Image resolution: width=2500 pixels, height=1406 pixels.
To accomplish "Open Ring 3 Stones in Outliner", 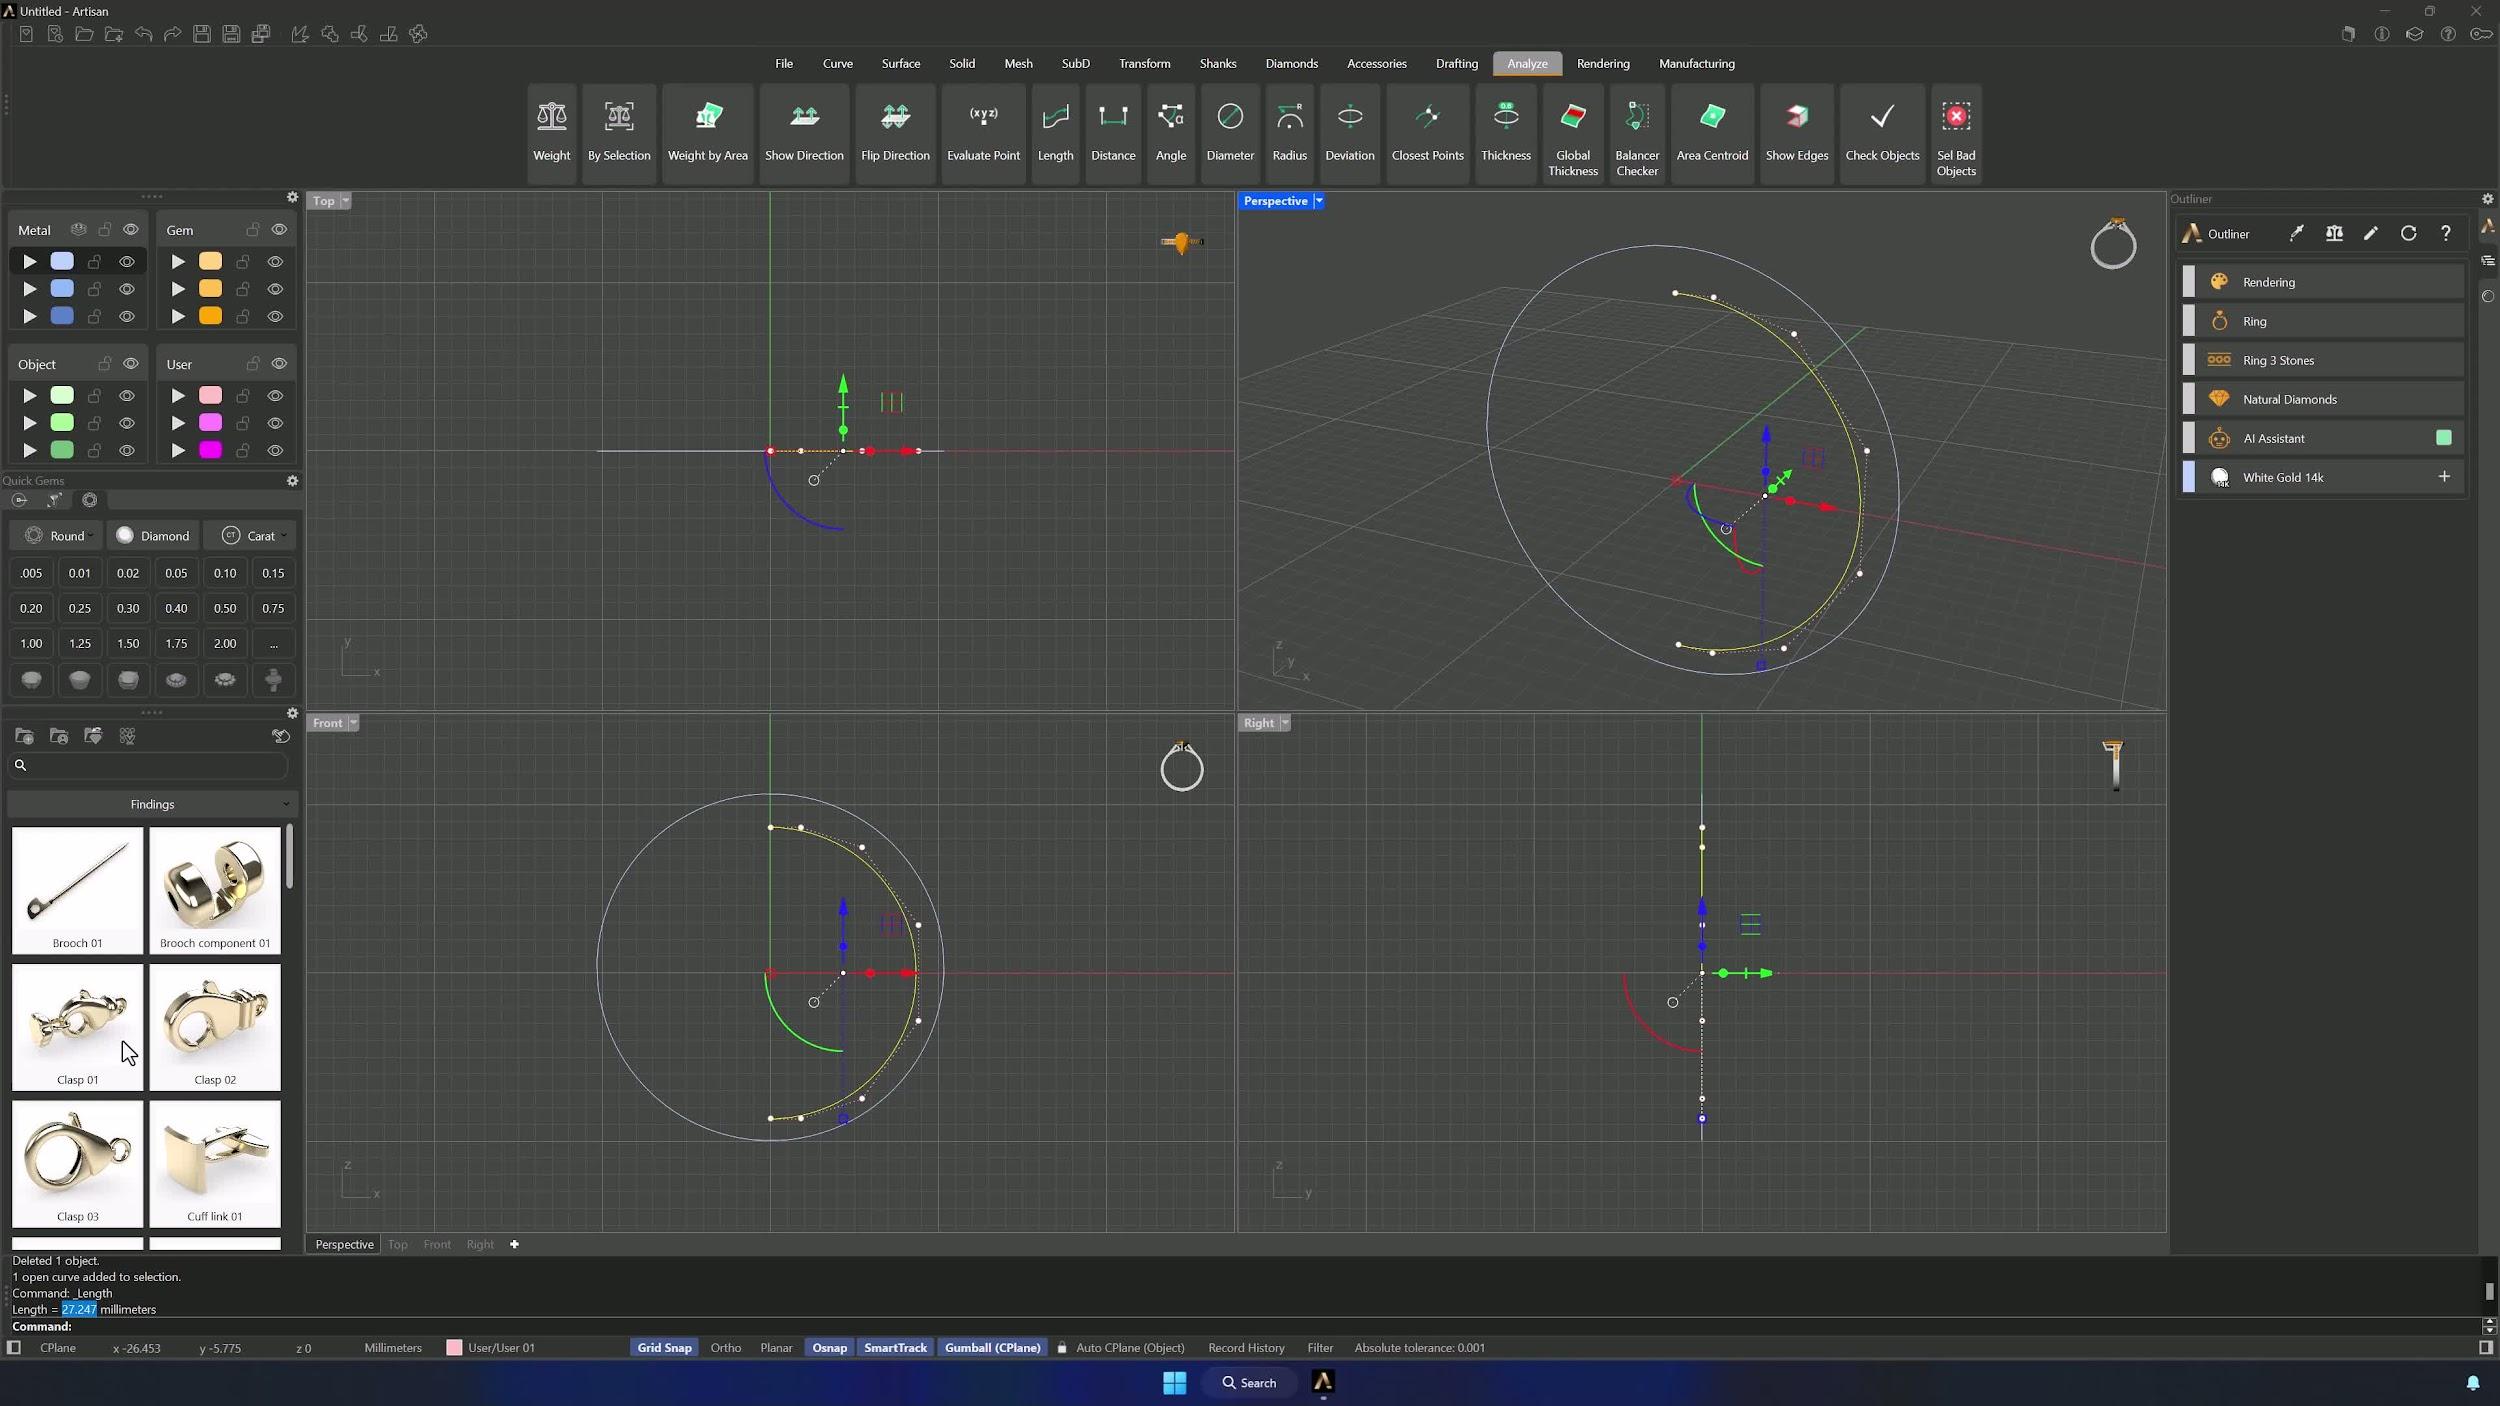I will [2322, 360].
